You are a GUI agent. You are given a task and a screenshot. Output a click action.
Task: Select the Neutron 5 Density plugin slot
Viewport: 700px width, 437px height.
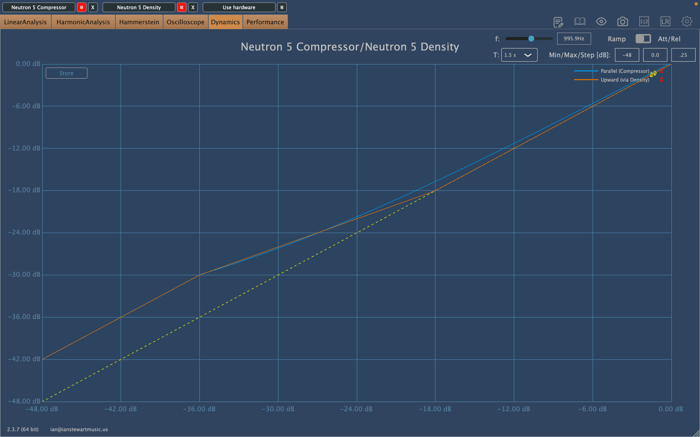(139, 7)
